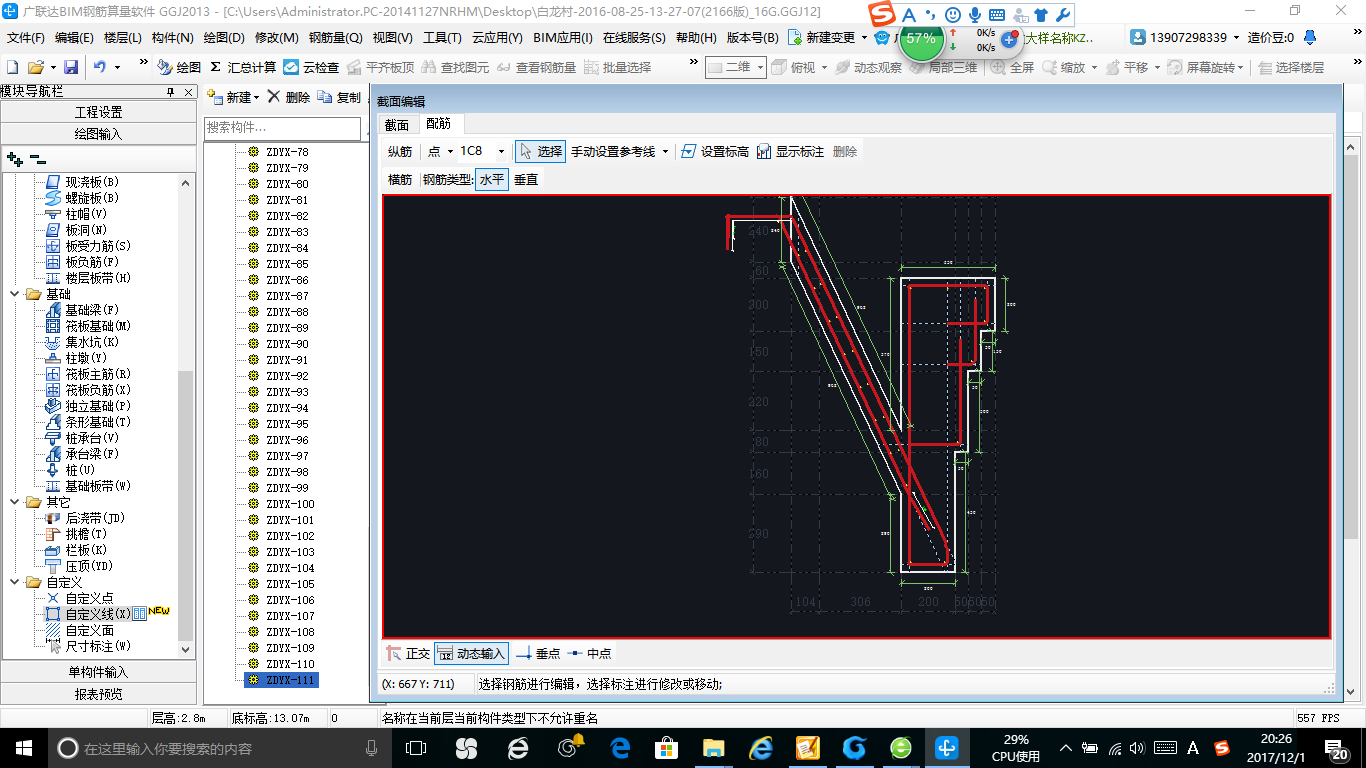Switch to the 截面 tab
This screenshot has height=768, width=1366.
[x=397, y=124]
